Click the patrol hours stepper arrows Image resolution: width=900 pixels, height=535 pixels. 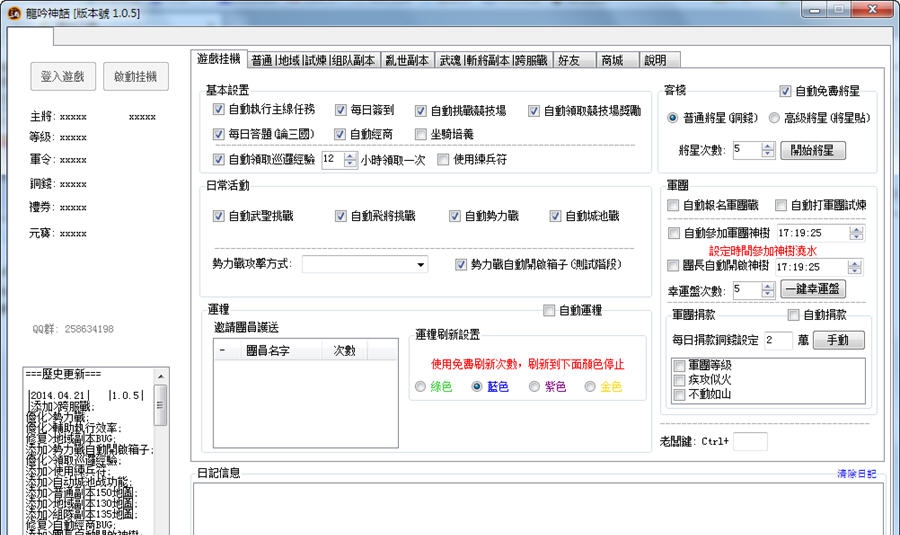(x=350, y=160)
